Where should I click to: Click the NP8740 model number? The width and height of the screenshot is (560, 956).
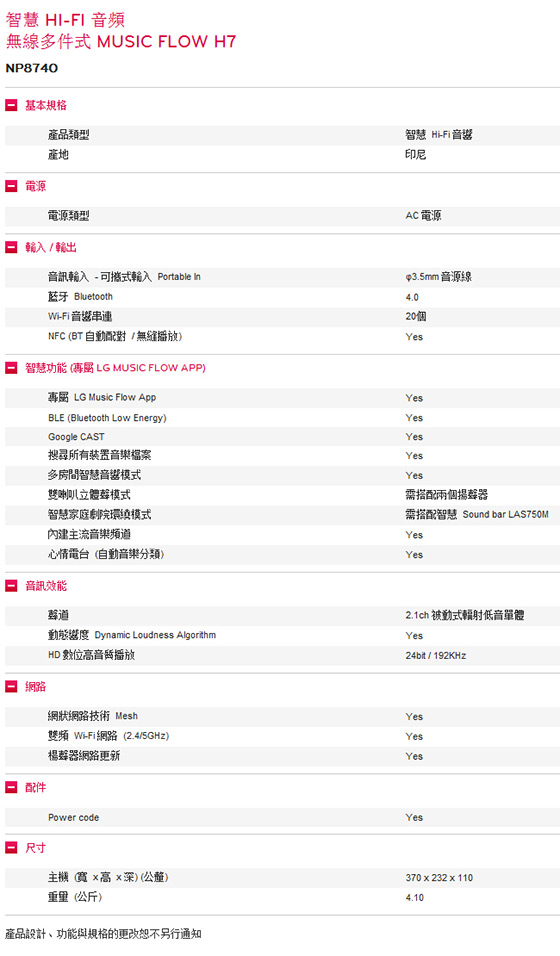[x=32, y=68]
